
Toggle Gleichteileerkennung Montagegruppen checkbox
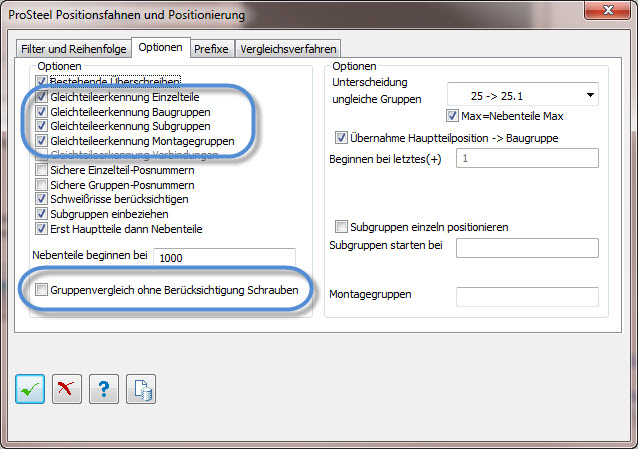tap(41, 141)
